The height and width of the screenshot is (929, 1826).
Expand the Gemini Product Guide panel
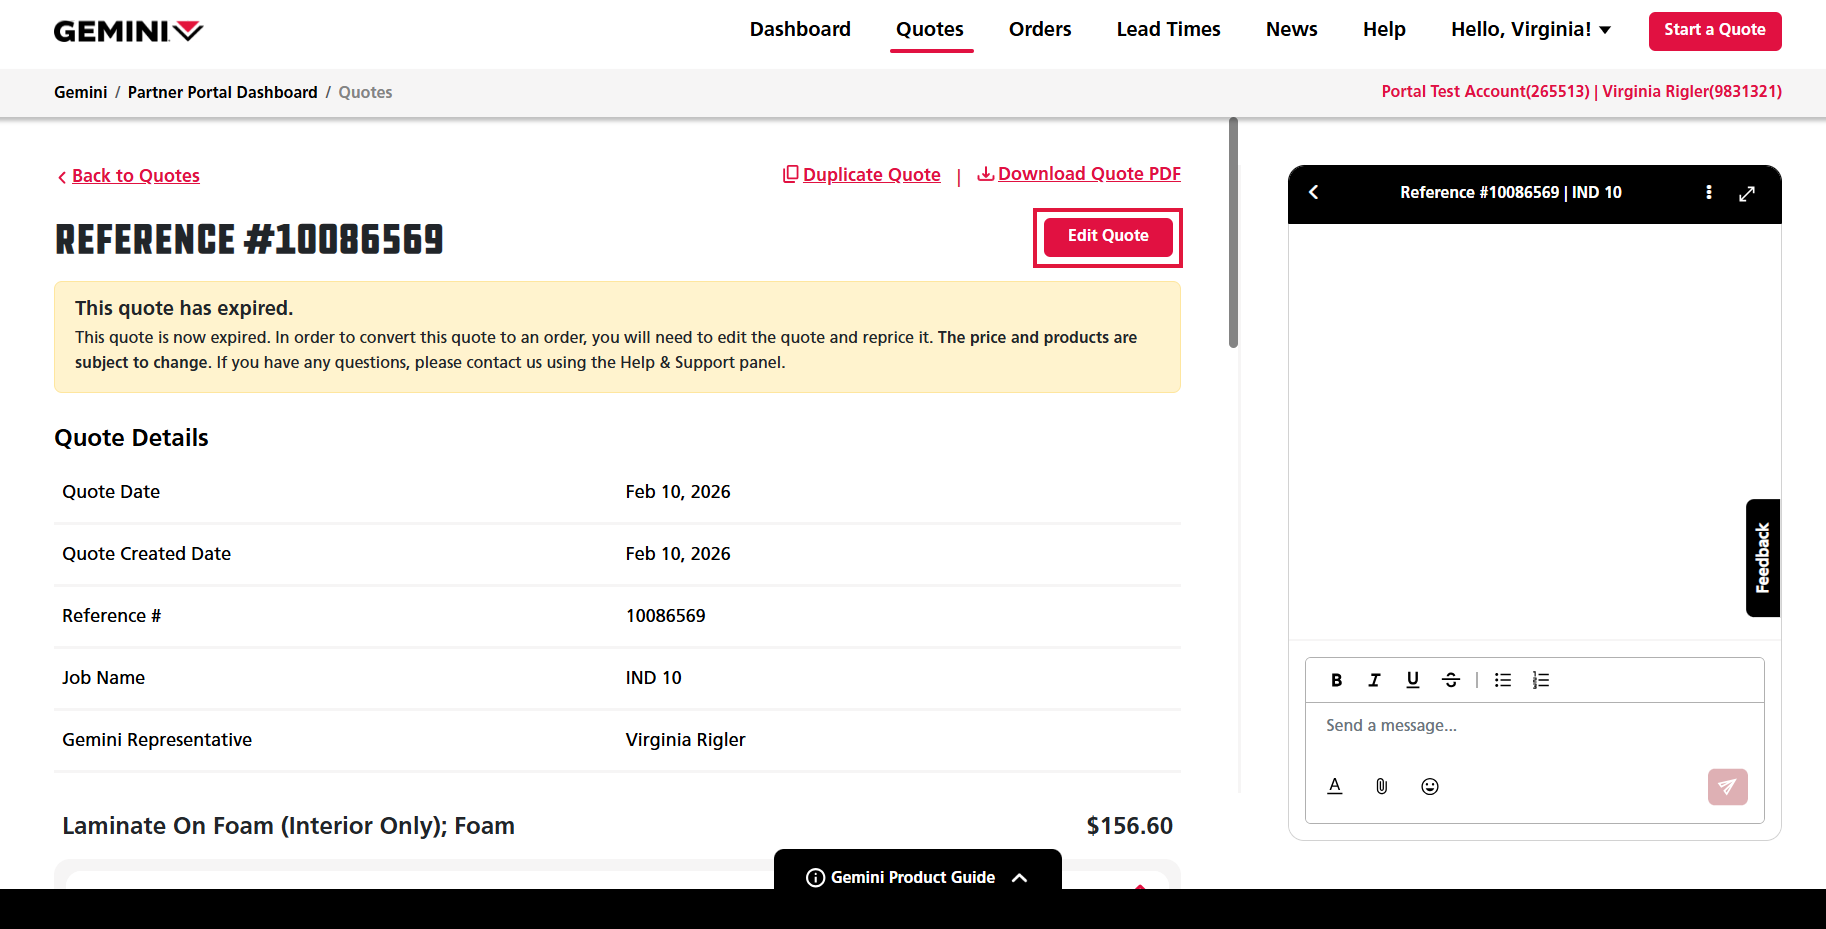coord(917,877)
